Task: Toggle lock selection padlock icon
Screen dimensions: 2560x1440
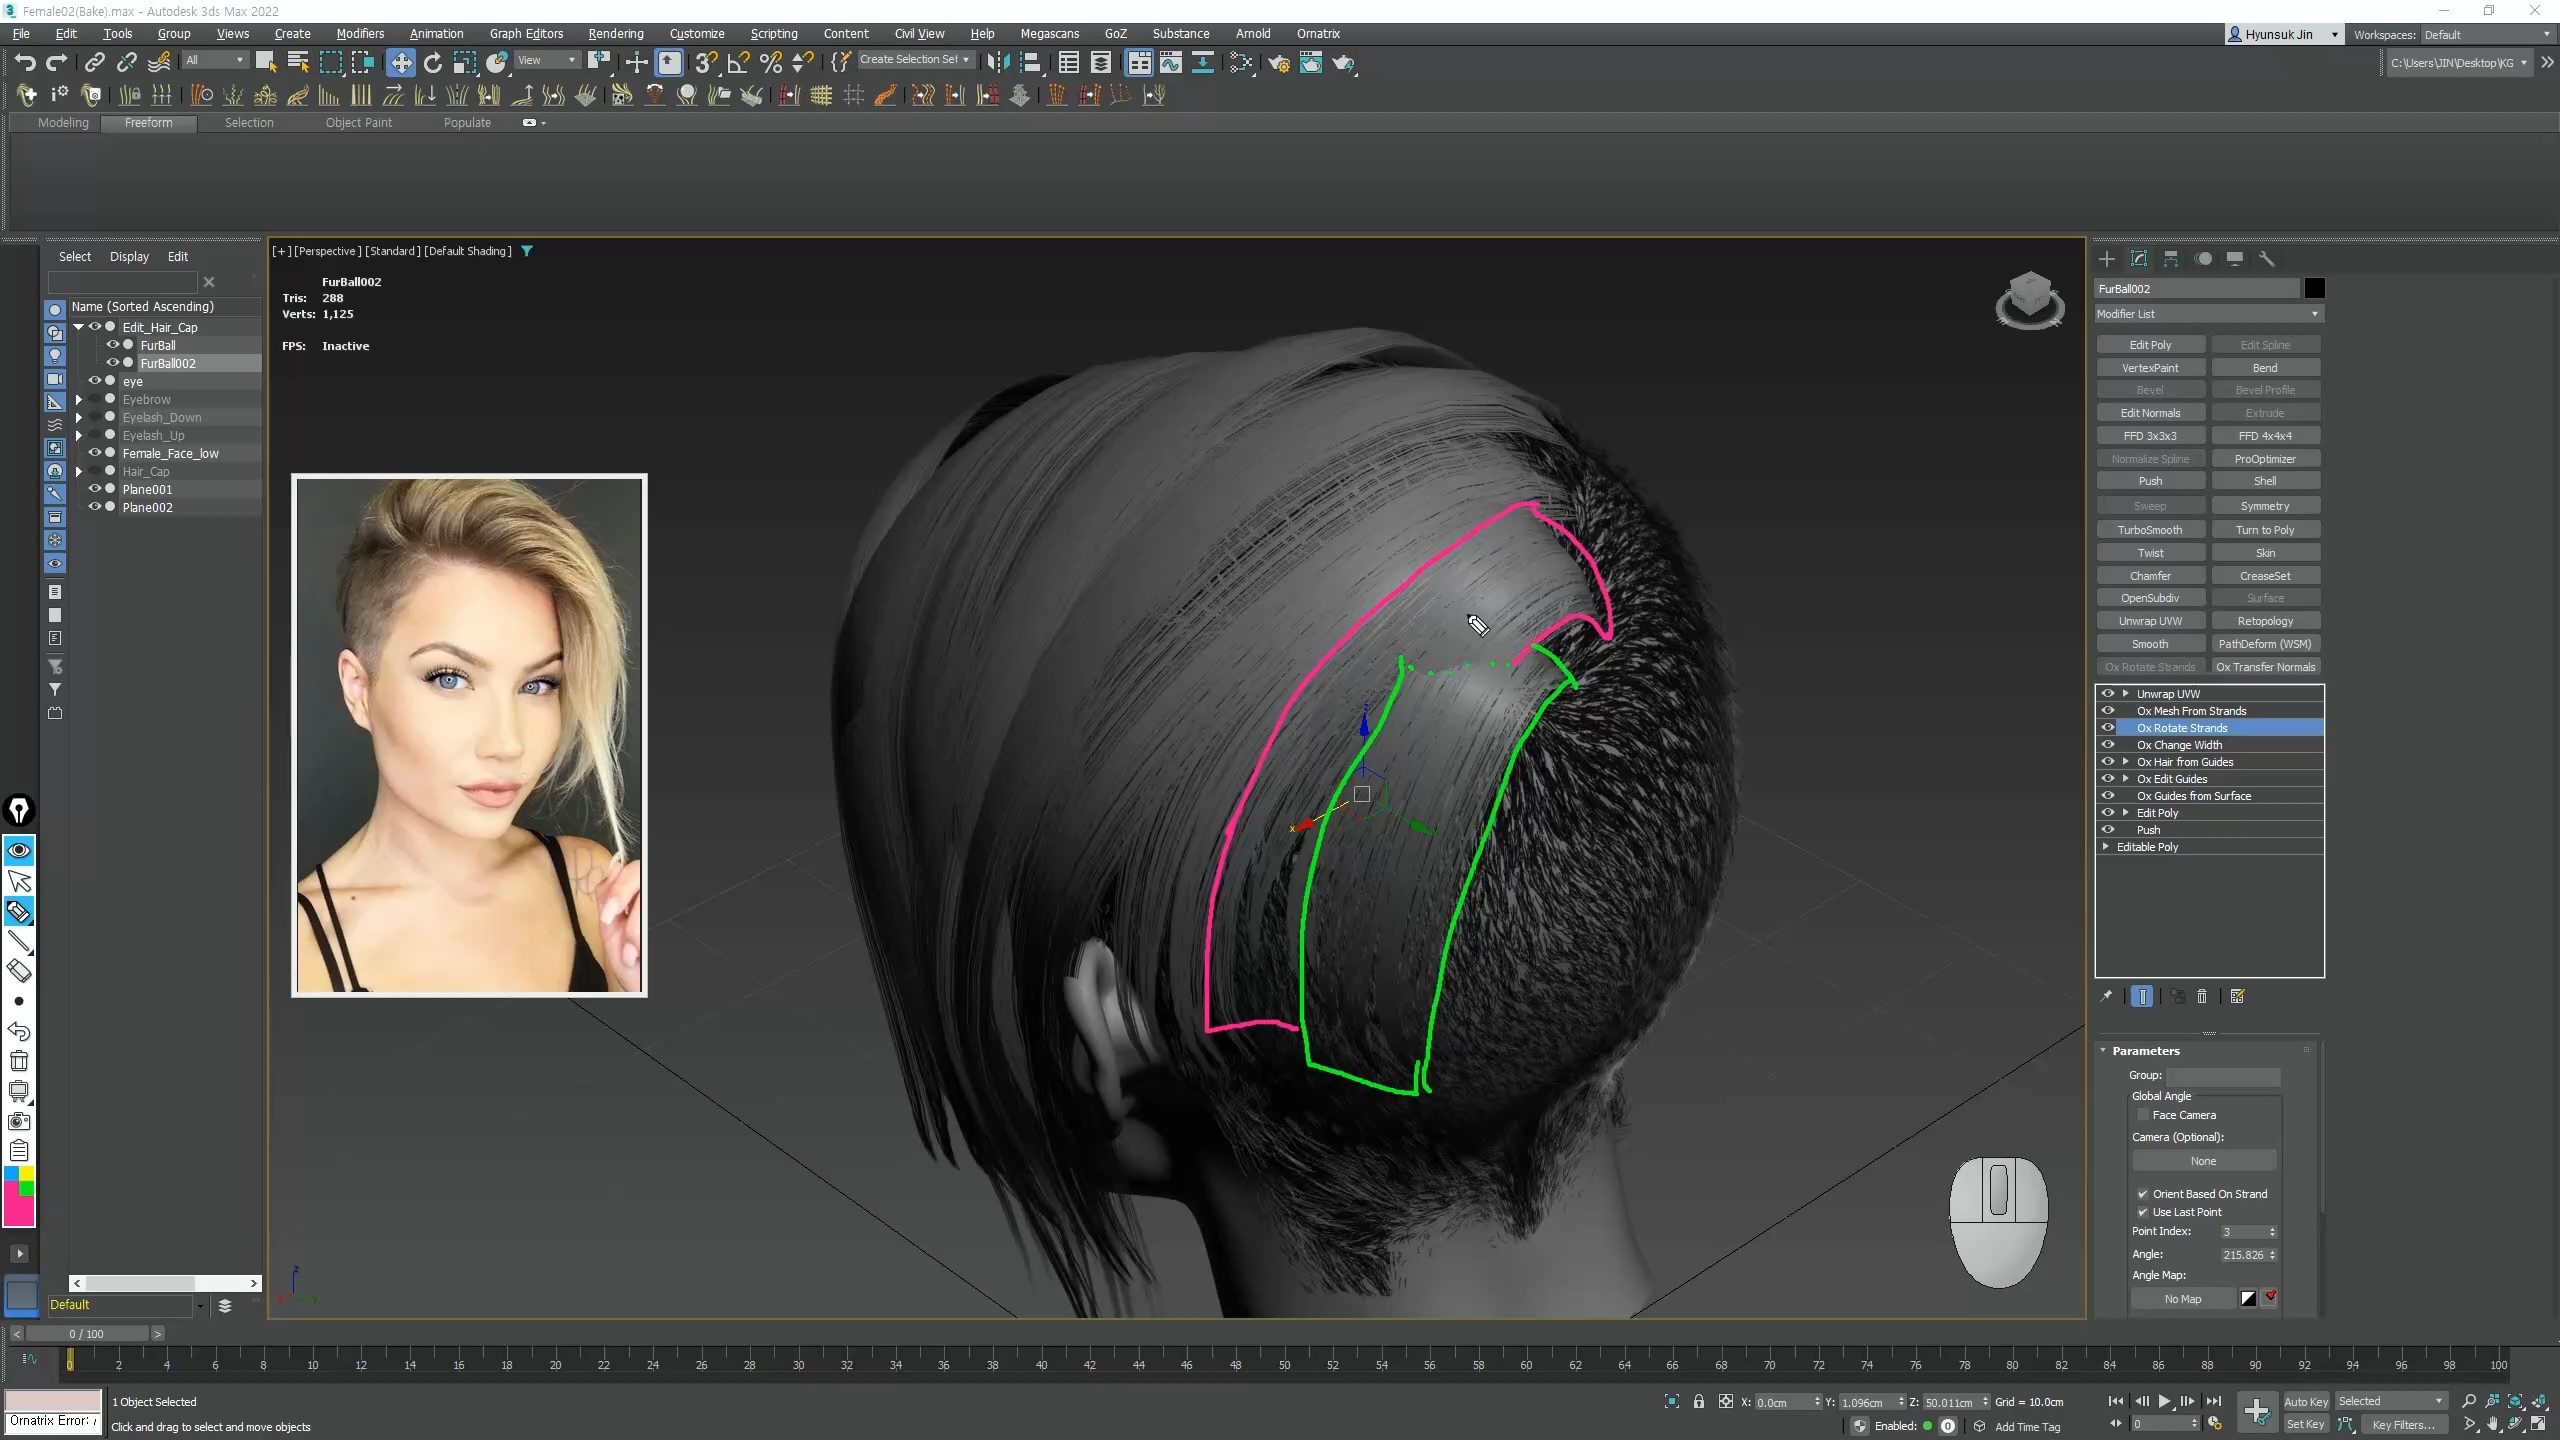Action: coord(1699,1402)
